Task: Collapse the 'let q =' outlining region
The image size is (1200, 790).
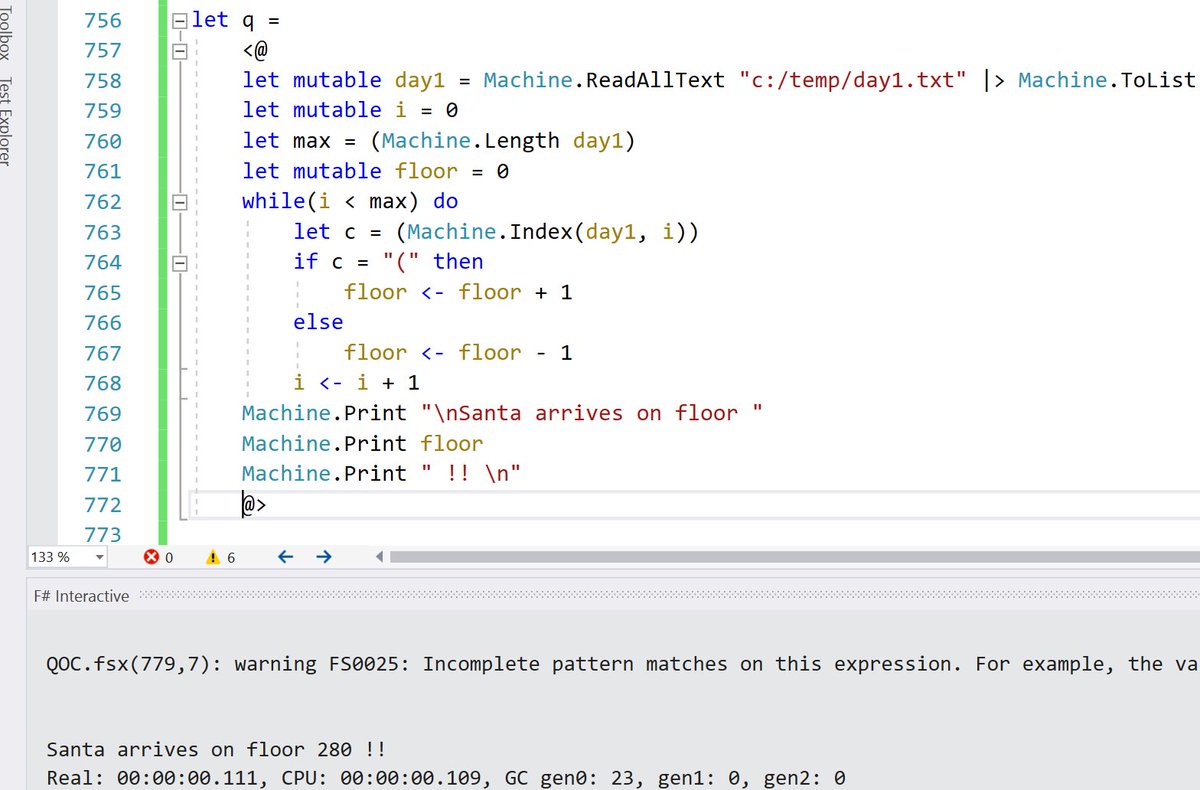Action: (180, 21)
